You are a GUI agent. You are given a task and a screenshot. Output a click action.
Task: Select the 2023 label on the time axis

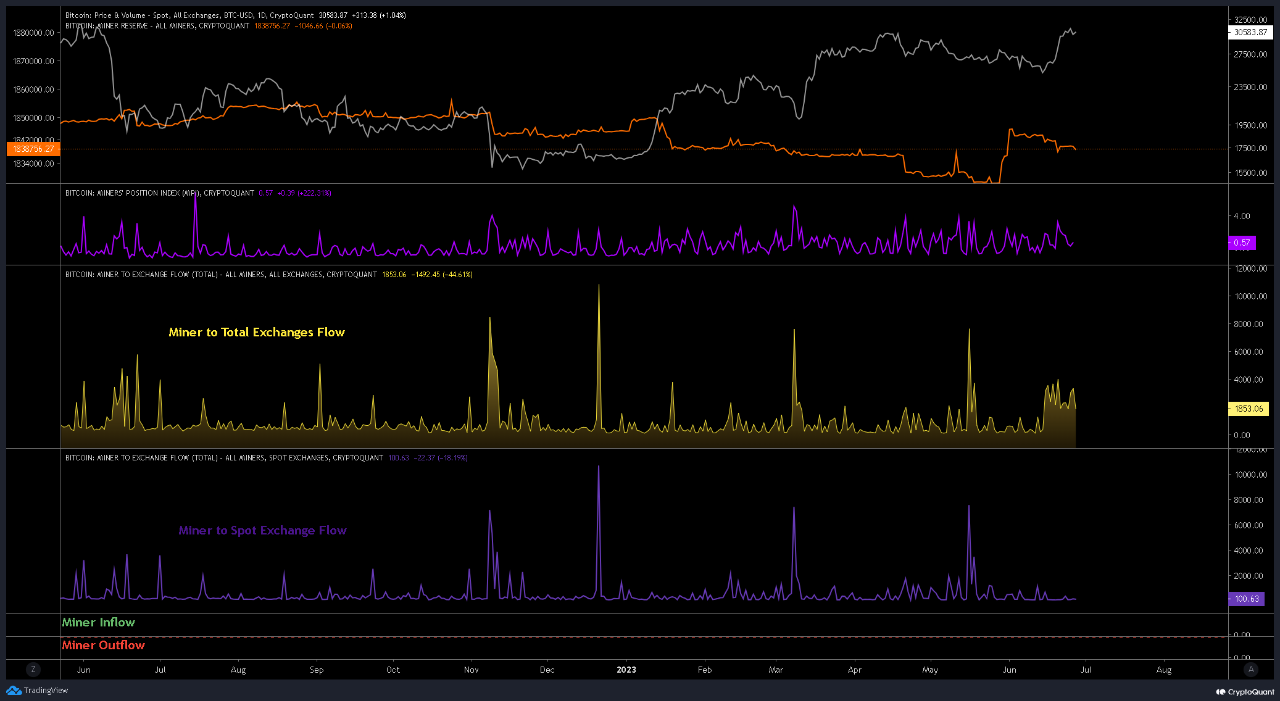point(626,669)
